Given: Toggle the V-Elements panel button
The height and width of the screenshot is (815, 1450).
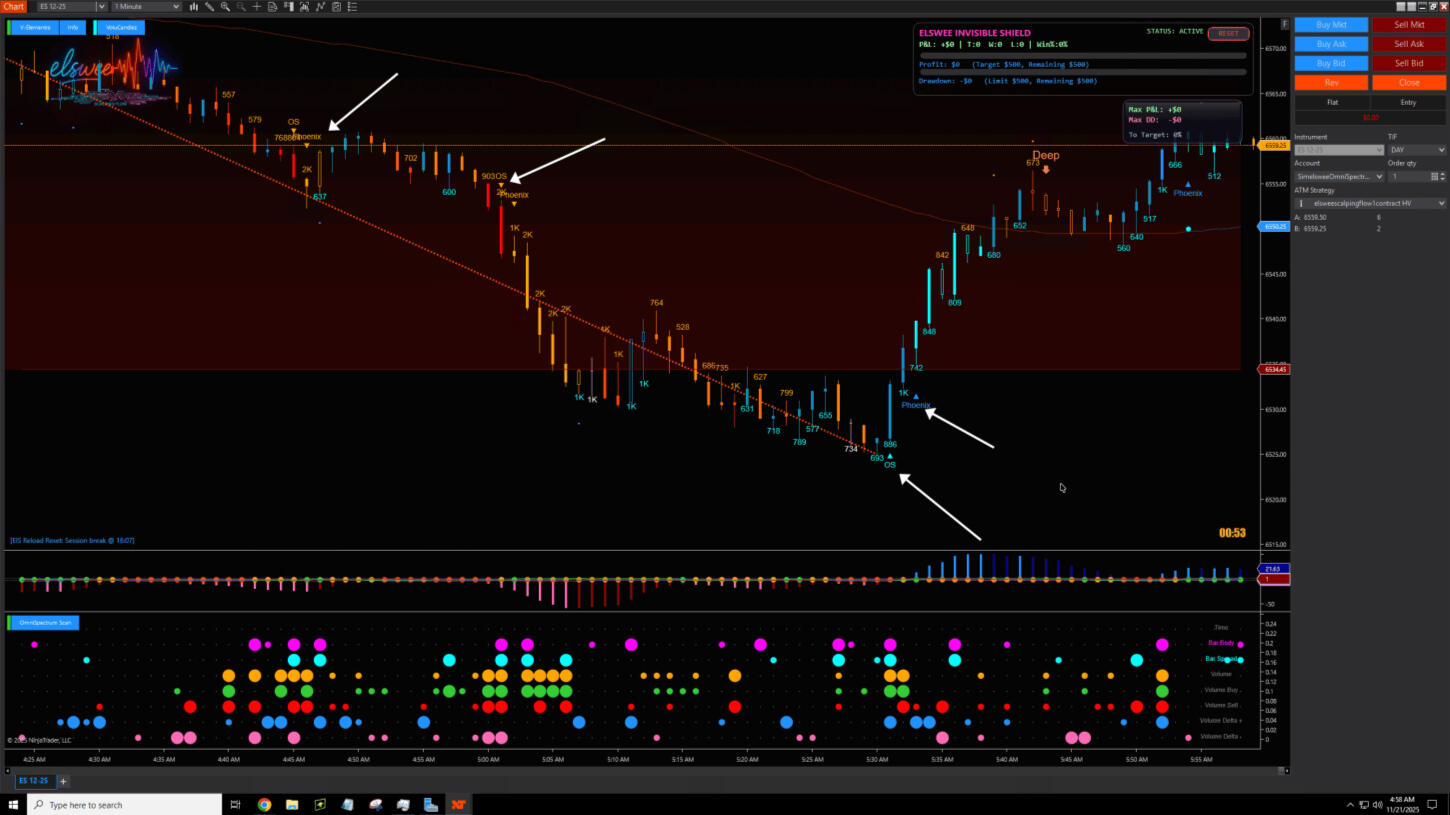Looking at the screenshot, I should coord(36,28).
